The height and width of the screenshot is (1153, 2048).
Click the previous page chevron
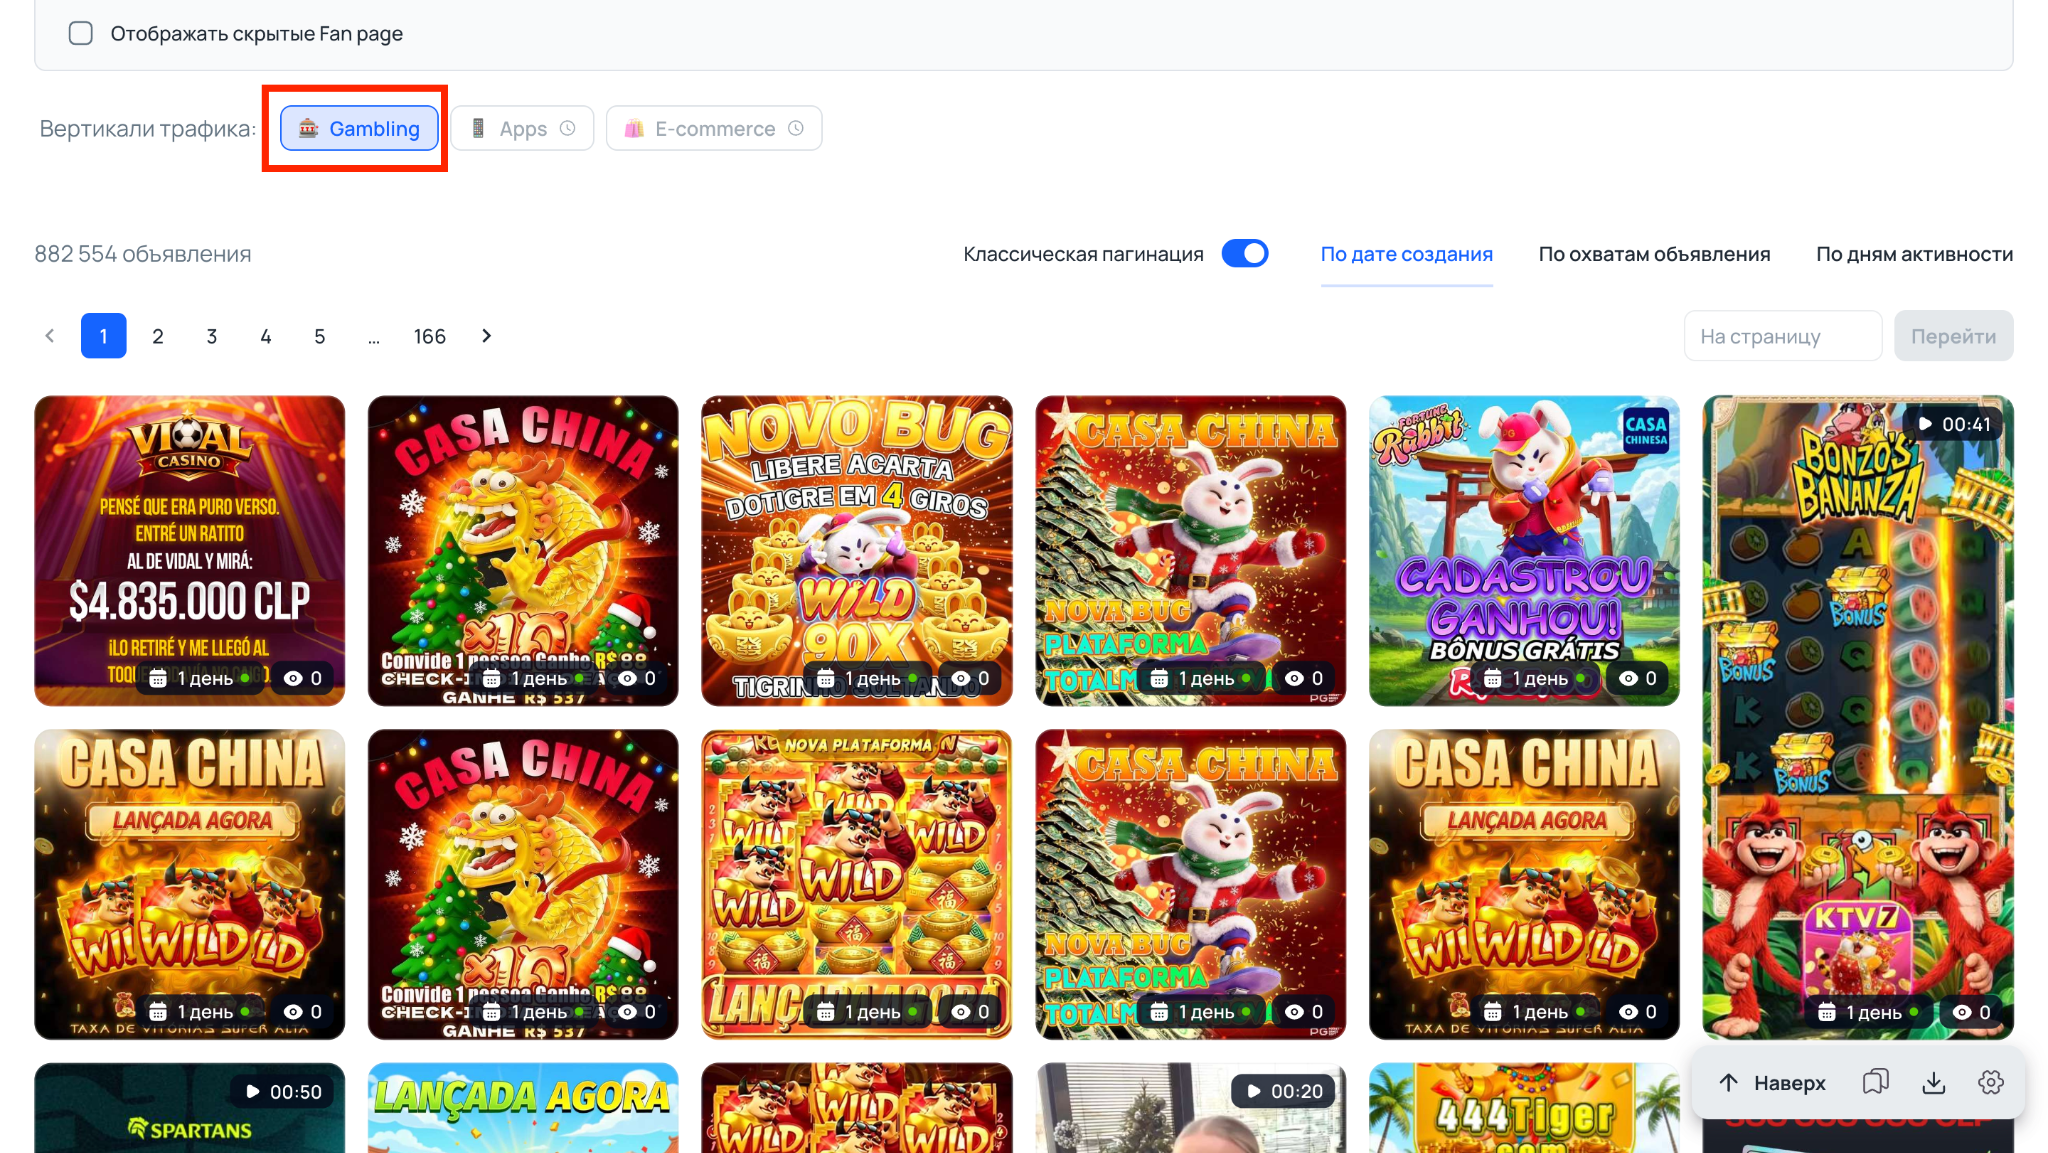50,336
